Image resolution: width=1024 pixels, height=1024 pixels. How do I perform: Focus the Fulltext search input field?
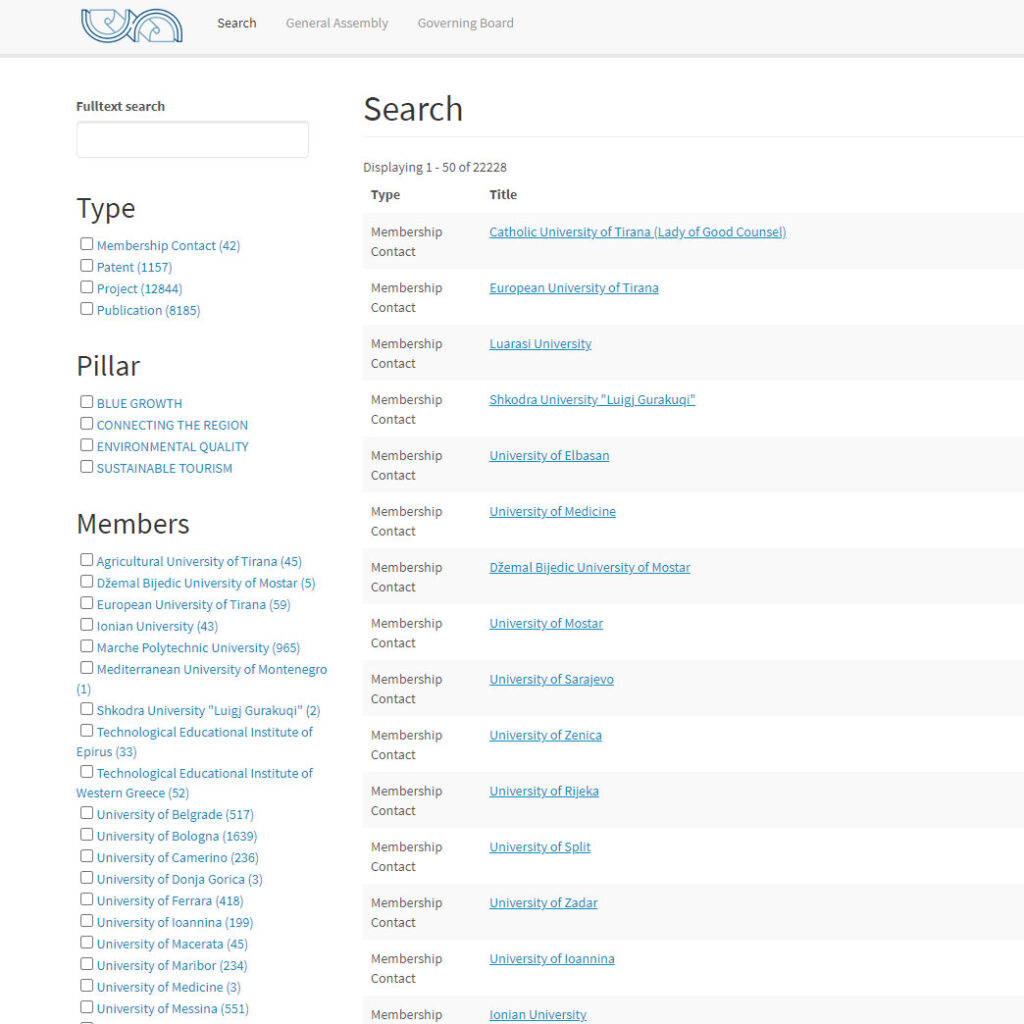(x=192, y=139)
